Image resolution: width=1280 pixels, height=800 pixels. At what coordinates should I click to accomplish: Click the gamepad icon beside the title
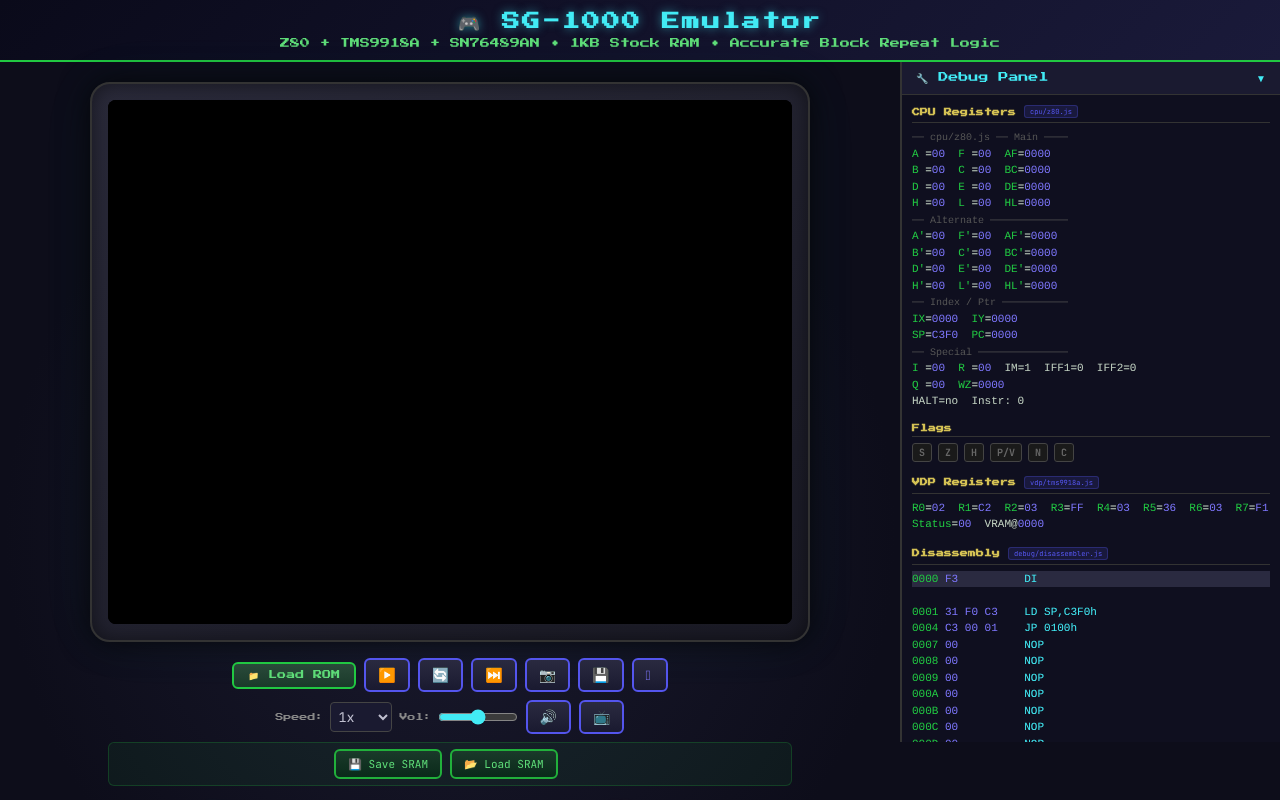point(469,23)
